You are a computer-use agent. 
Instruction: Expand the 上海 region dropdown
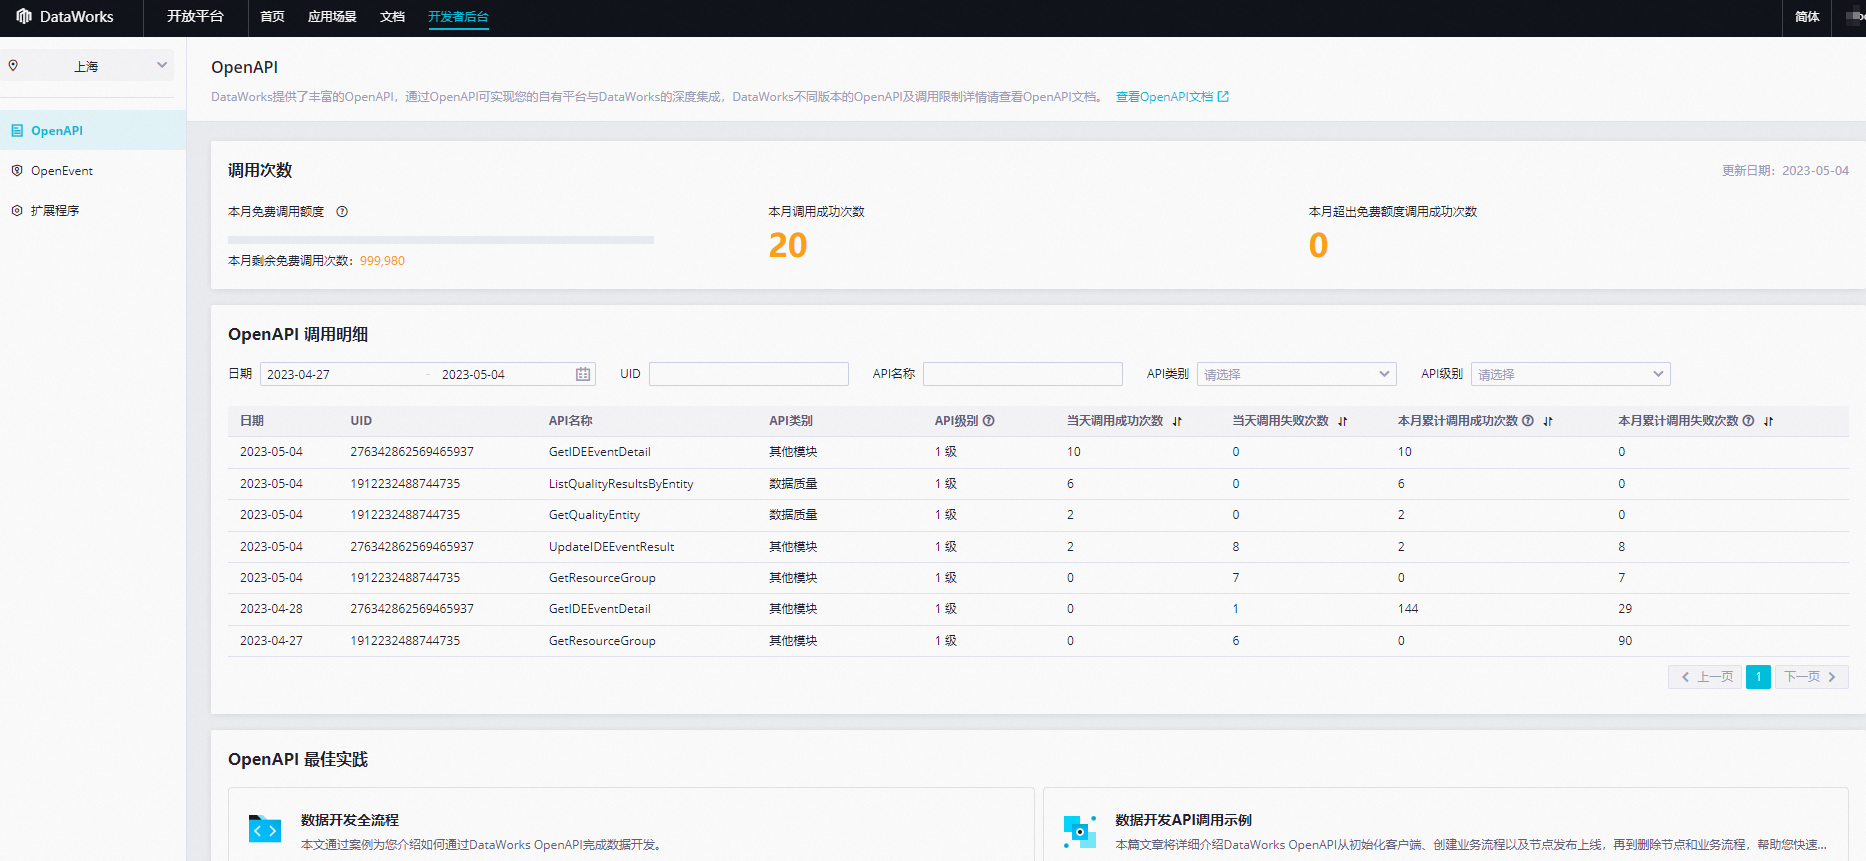(x=87, y=65)
